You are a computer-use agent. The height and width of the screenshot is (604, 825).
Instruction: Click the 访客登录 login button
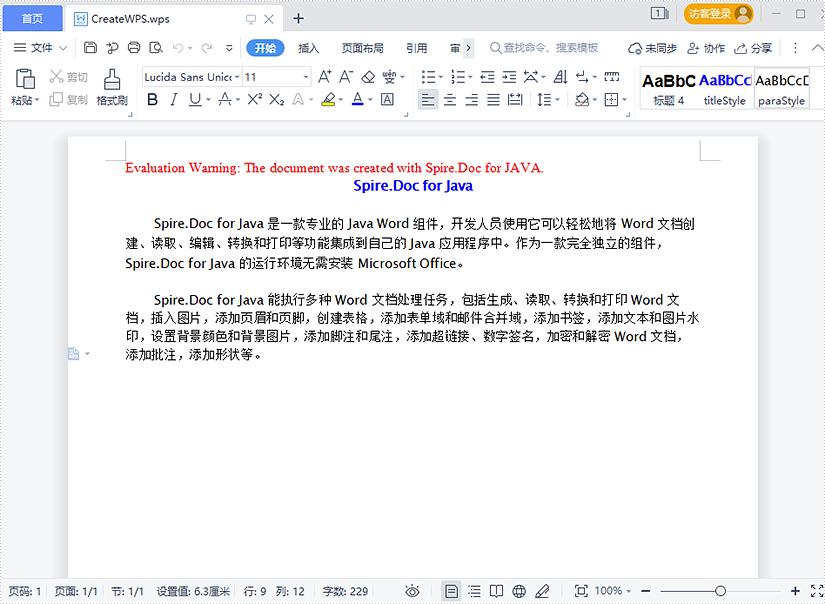(x=716, y=15)
